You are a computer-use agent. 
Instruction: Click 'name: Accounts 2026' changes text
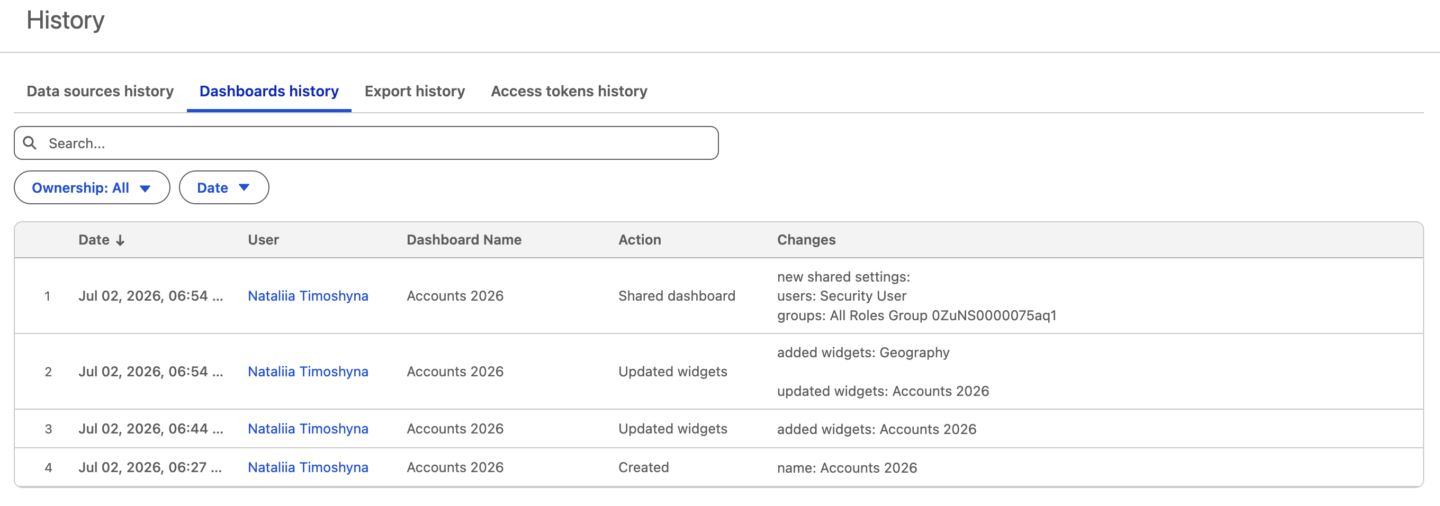[x=847, y=468]
